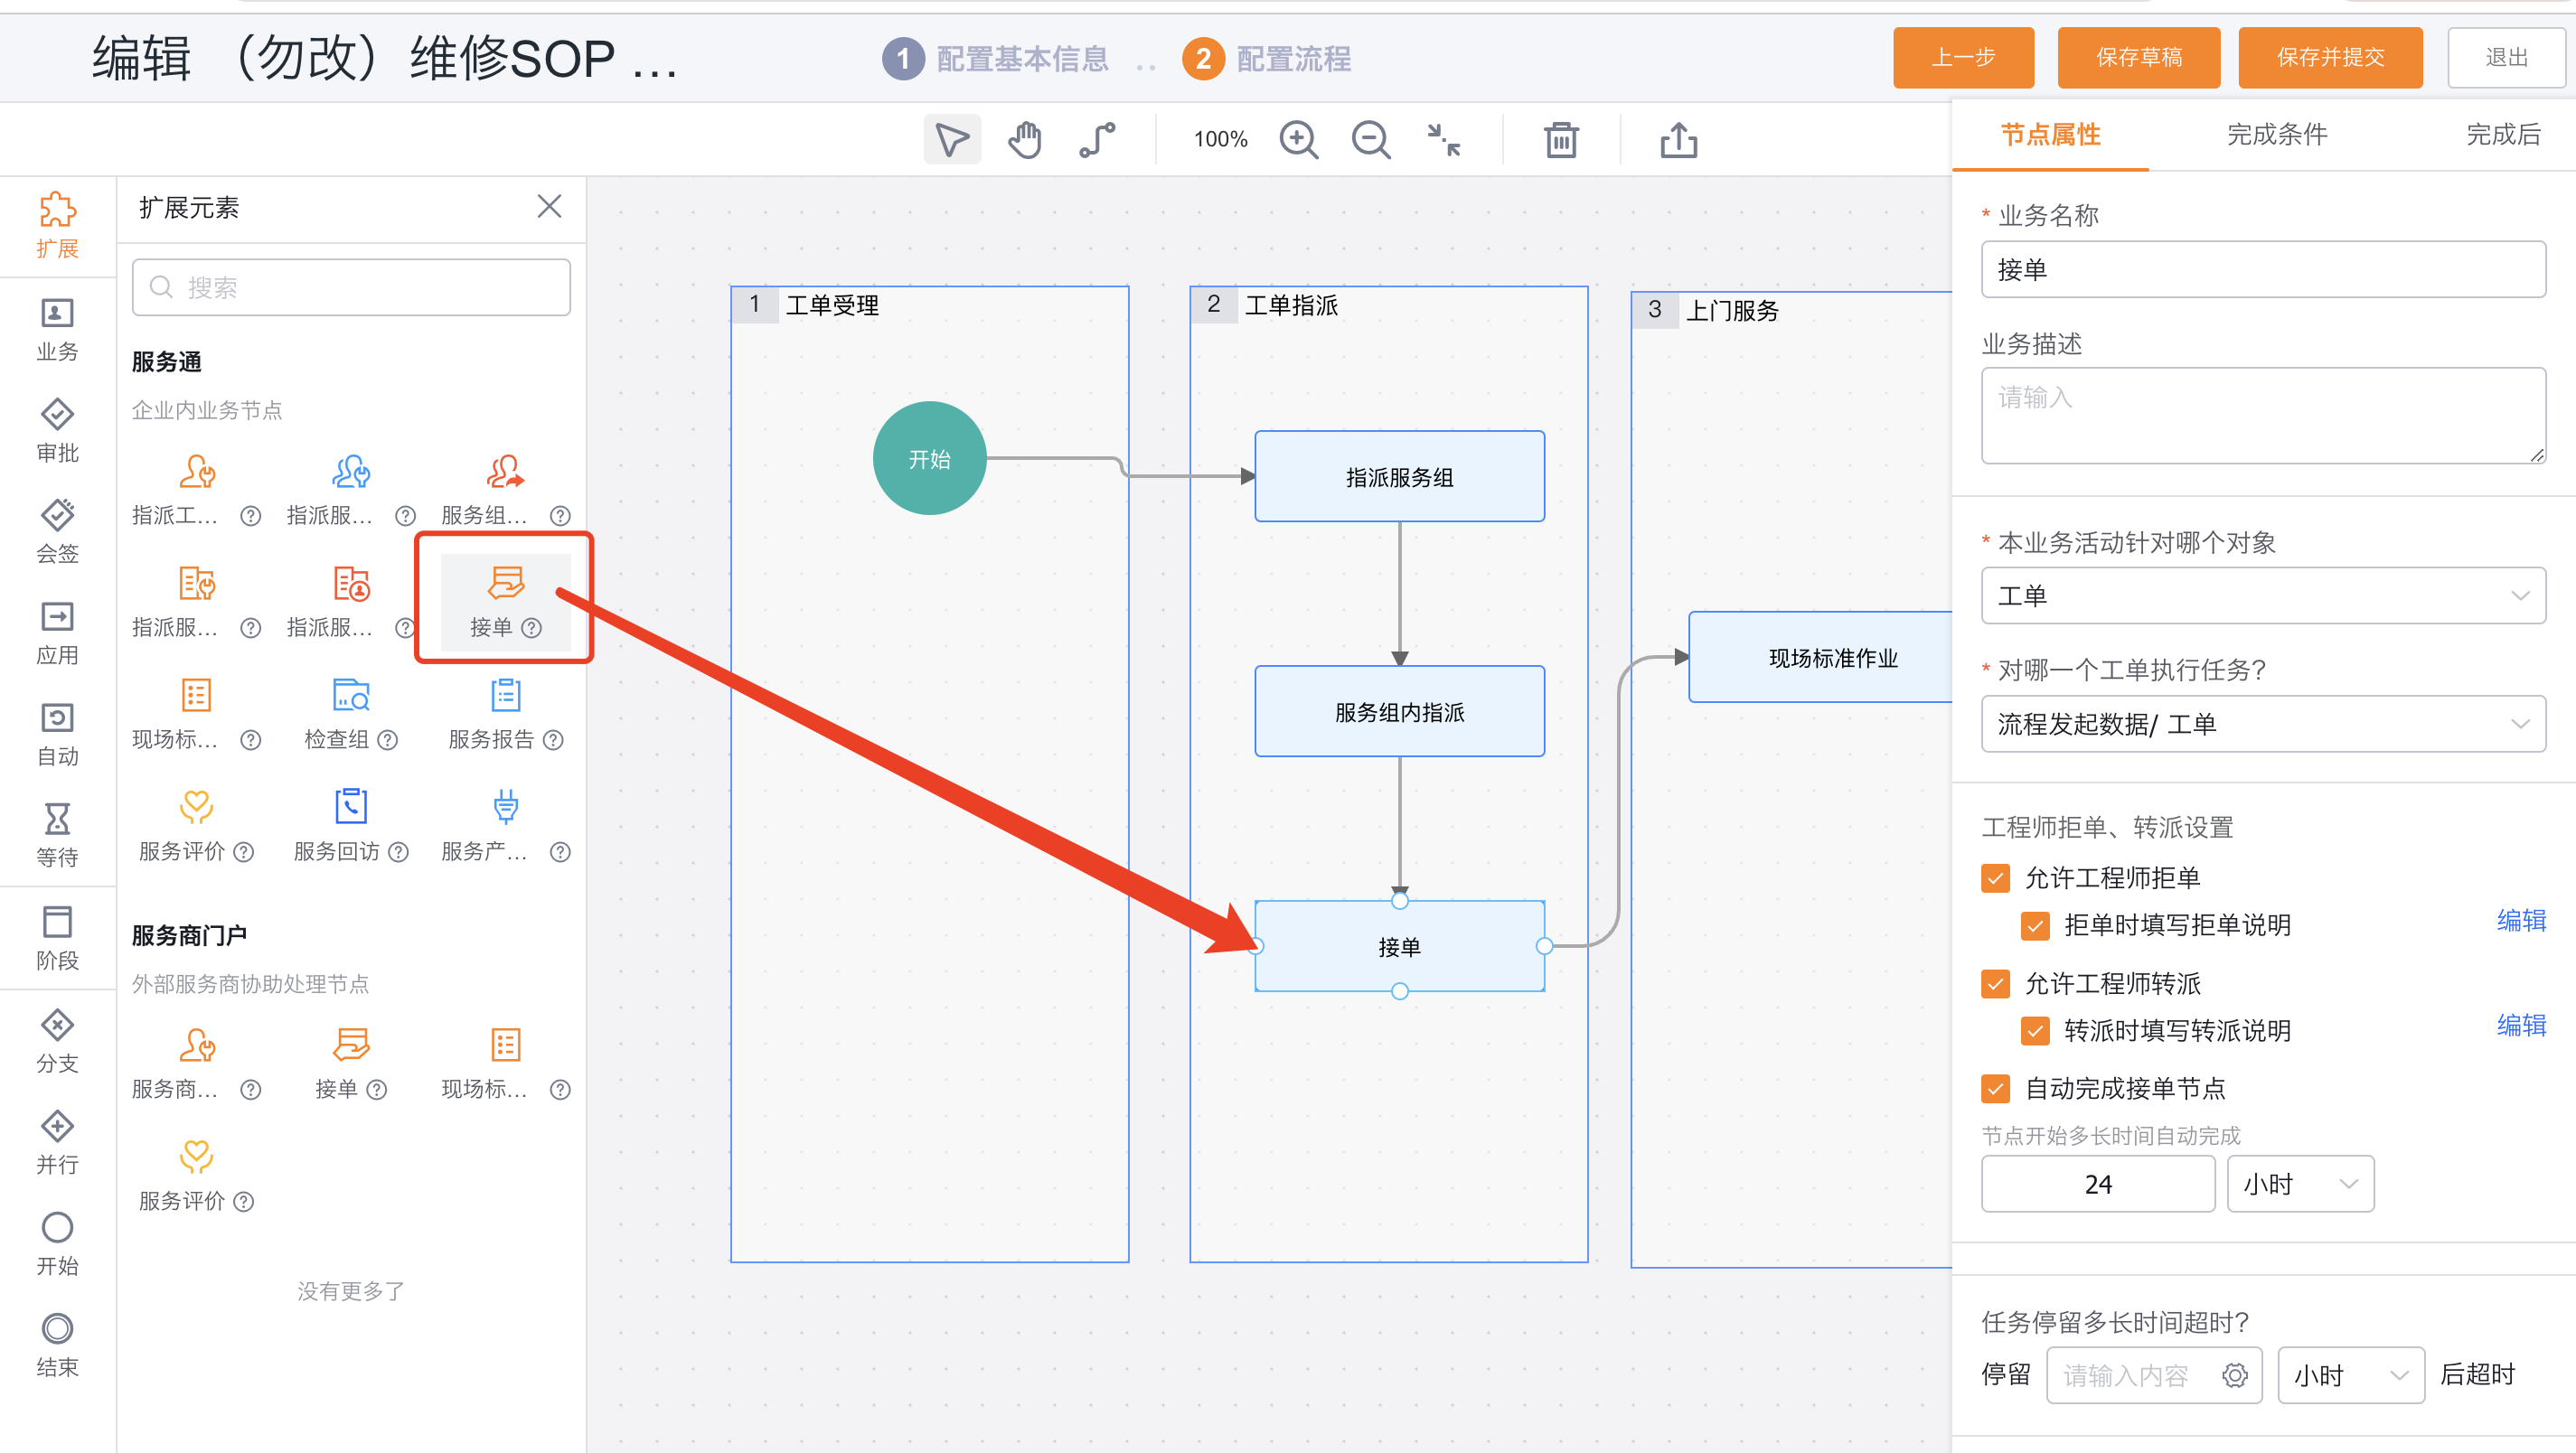Select the 现场标准作业 node on canvas
Screen dimensions: 2576x1453
tap(1820, 658)
